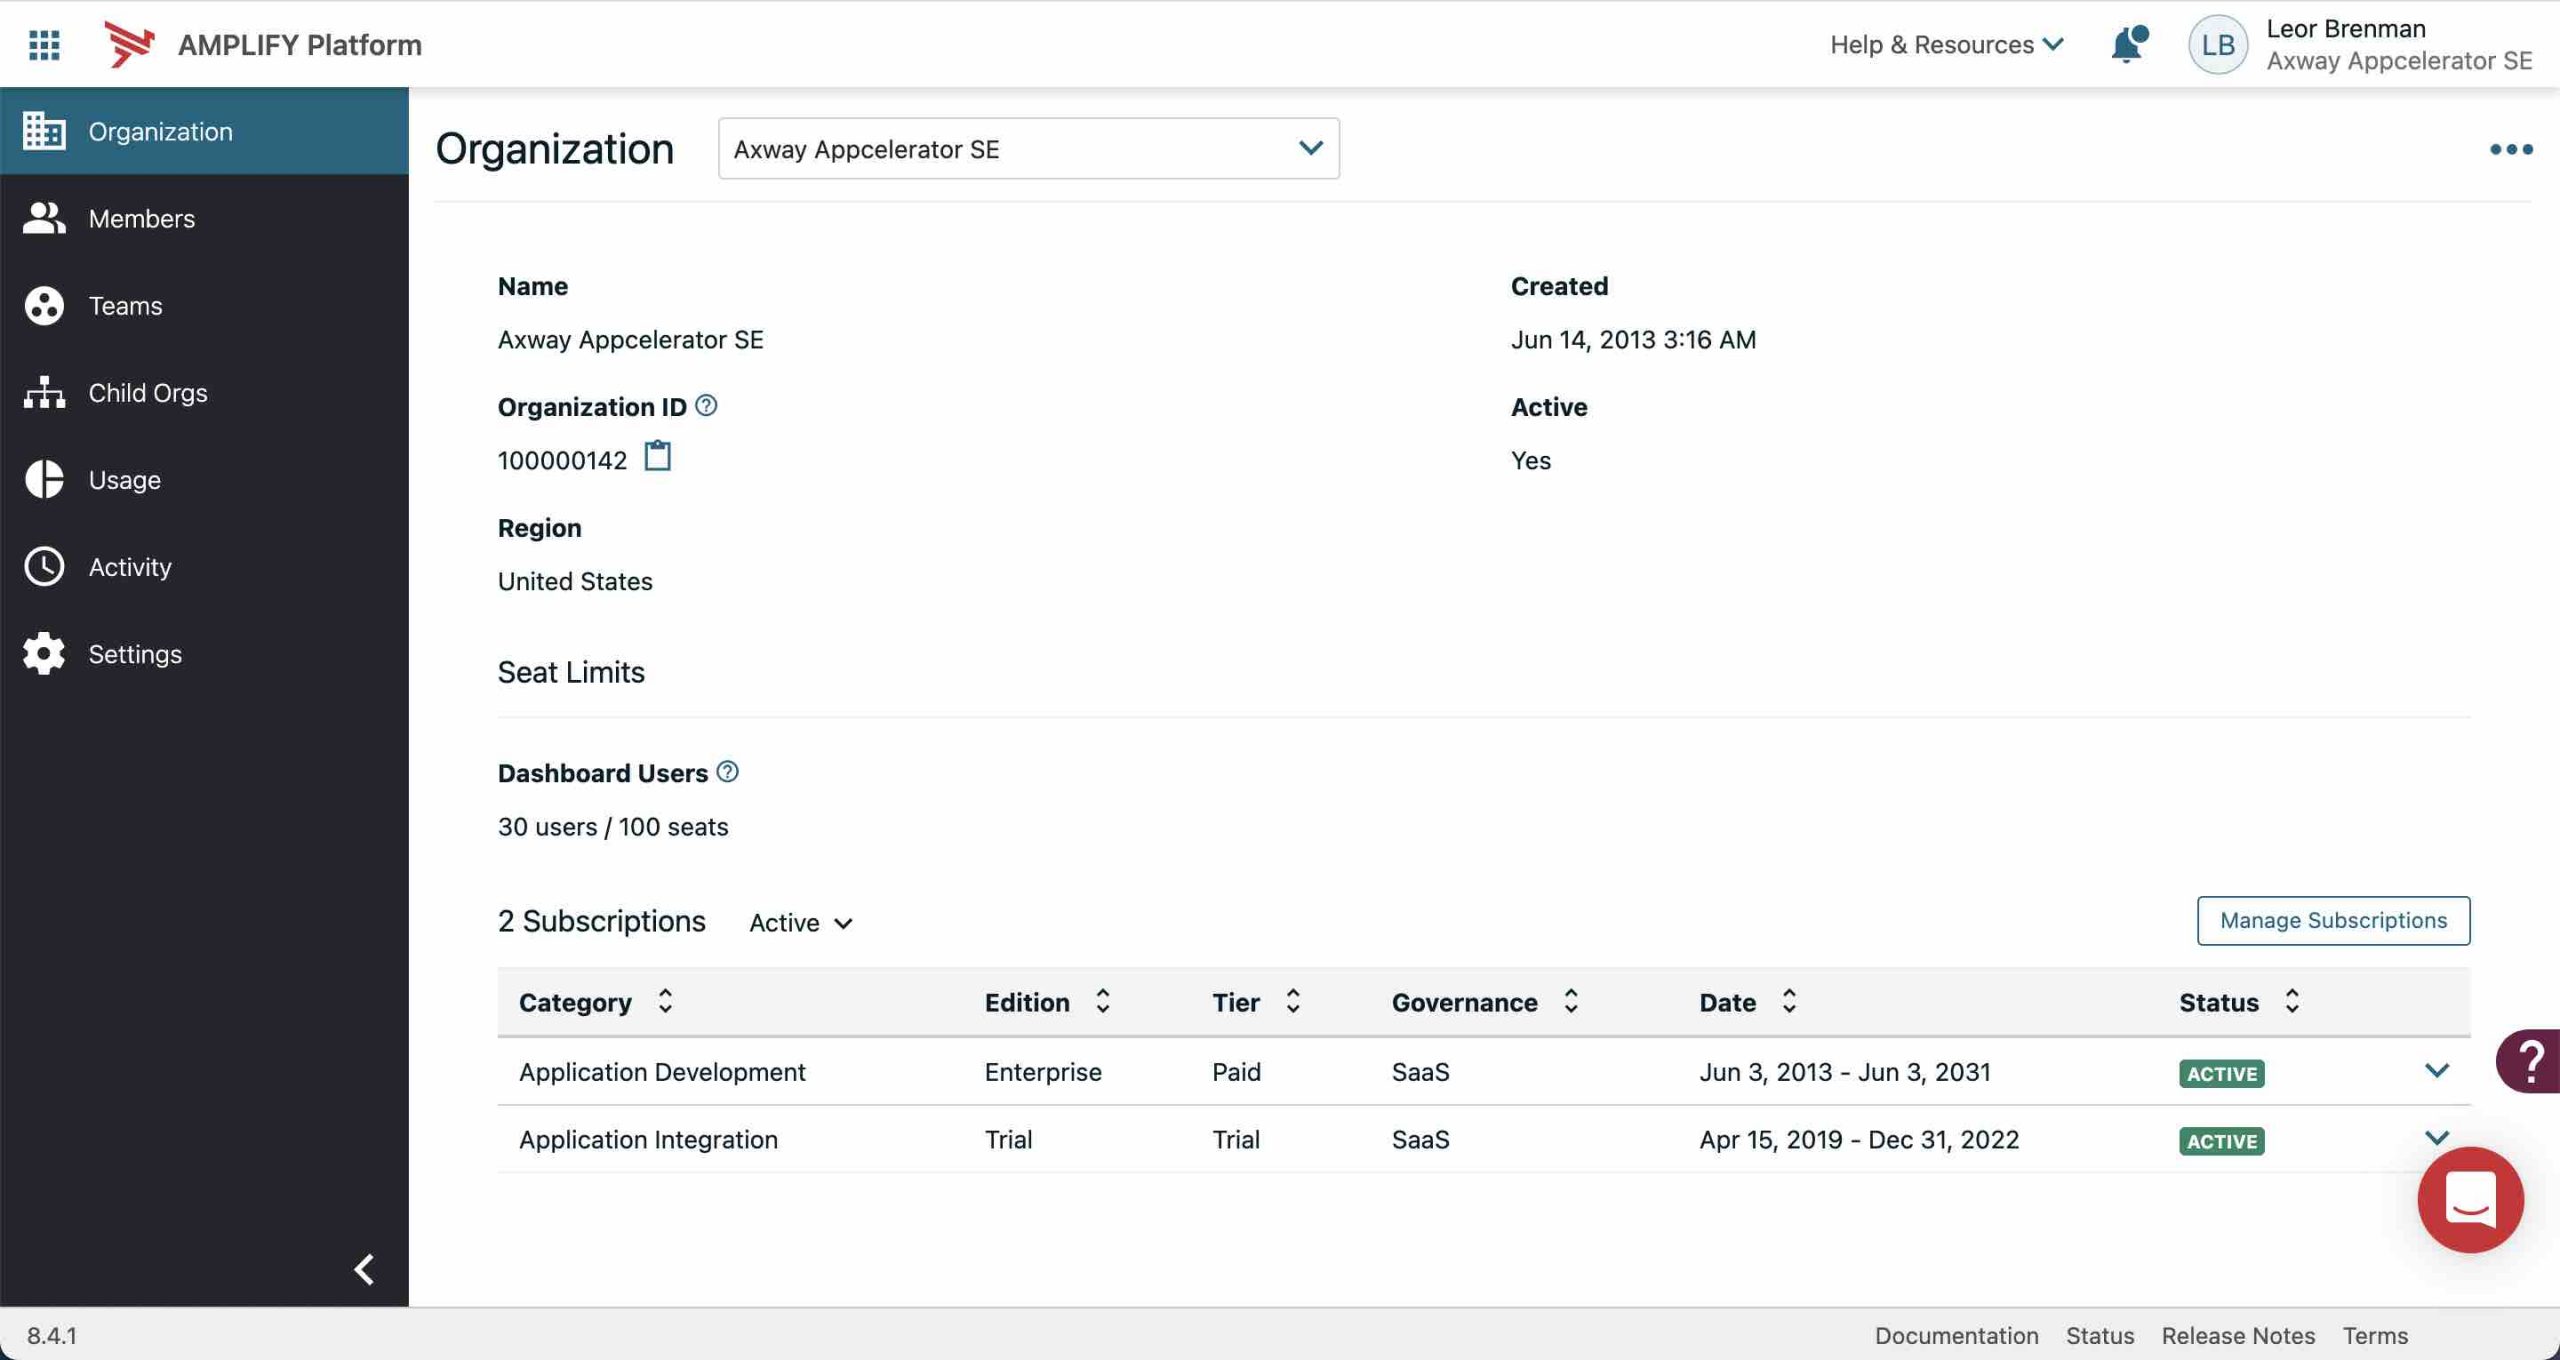Click the Enterprise edition cell

[1043, 1071]
